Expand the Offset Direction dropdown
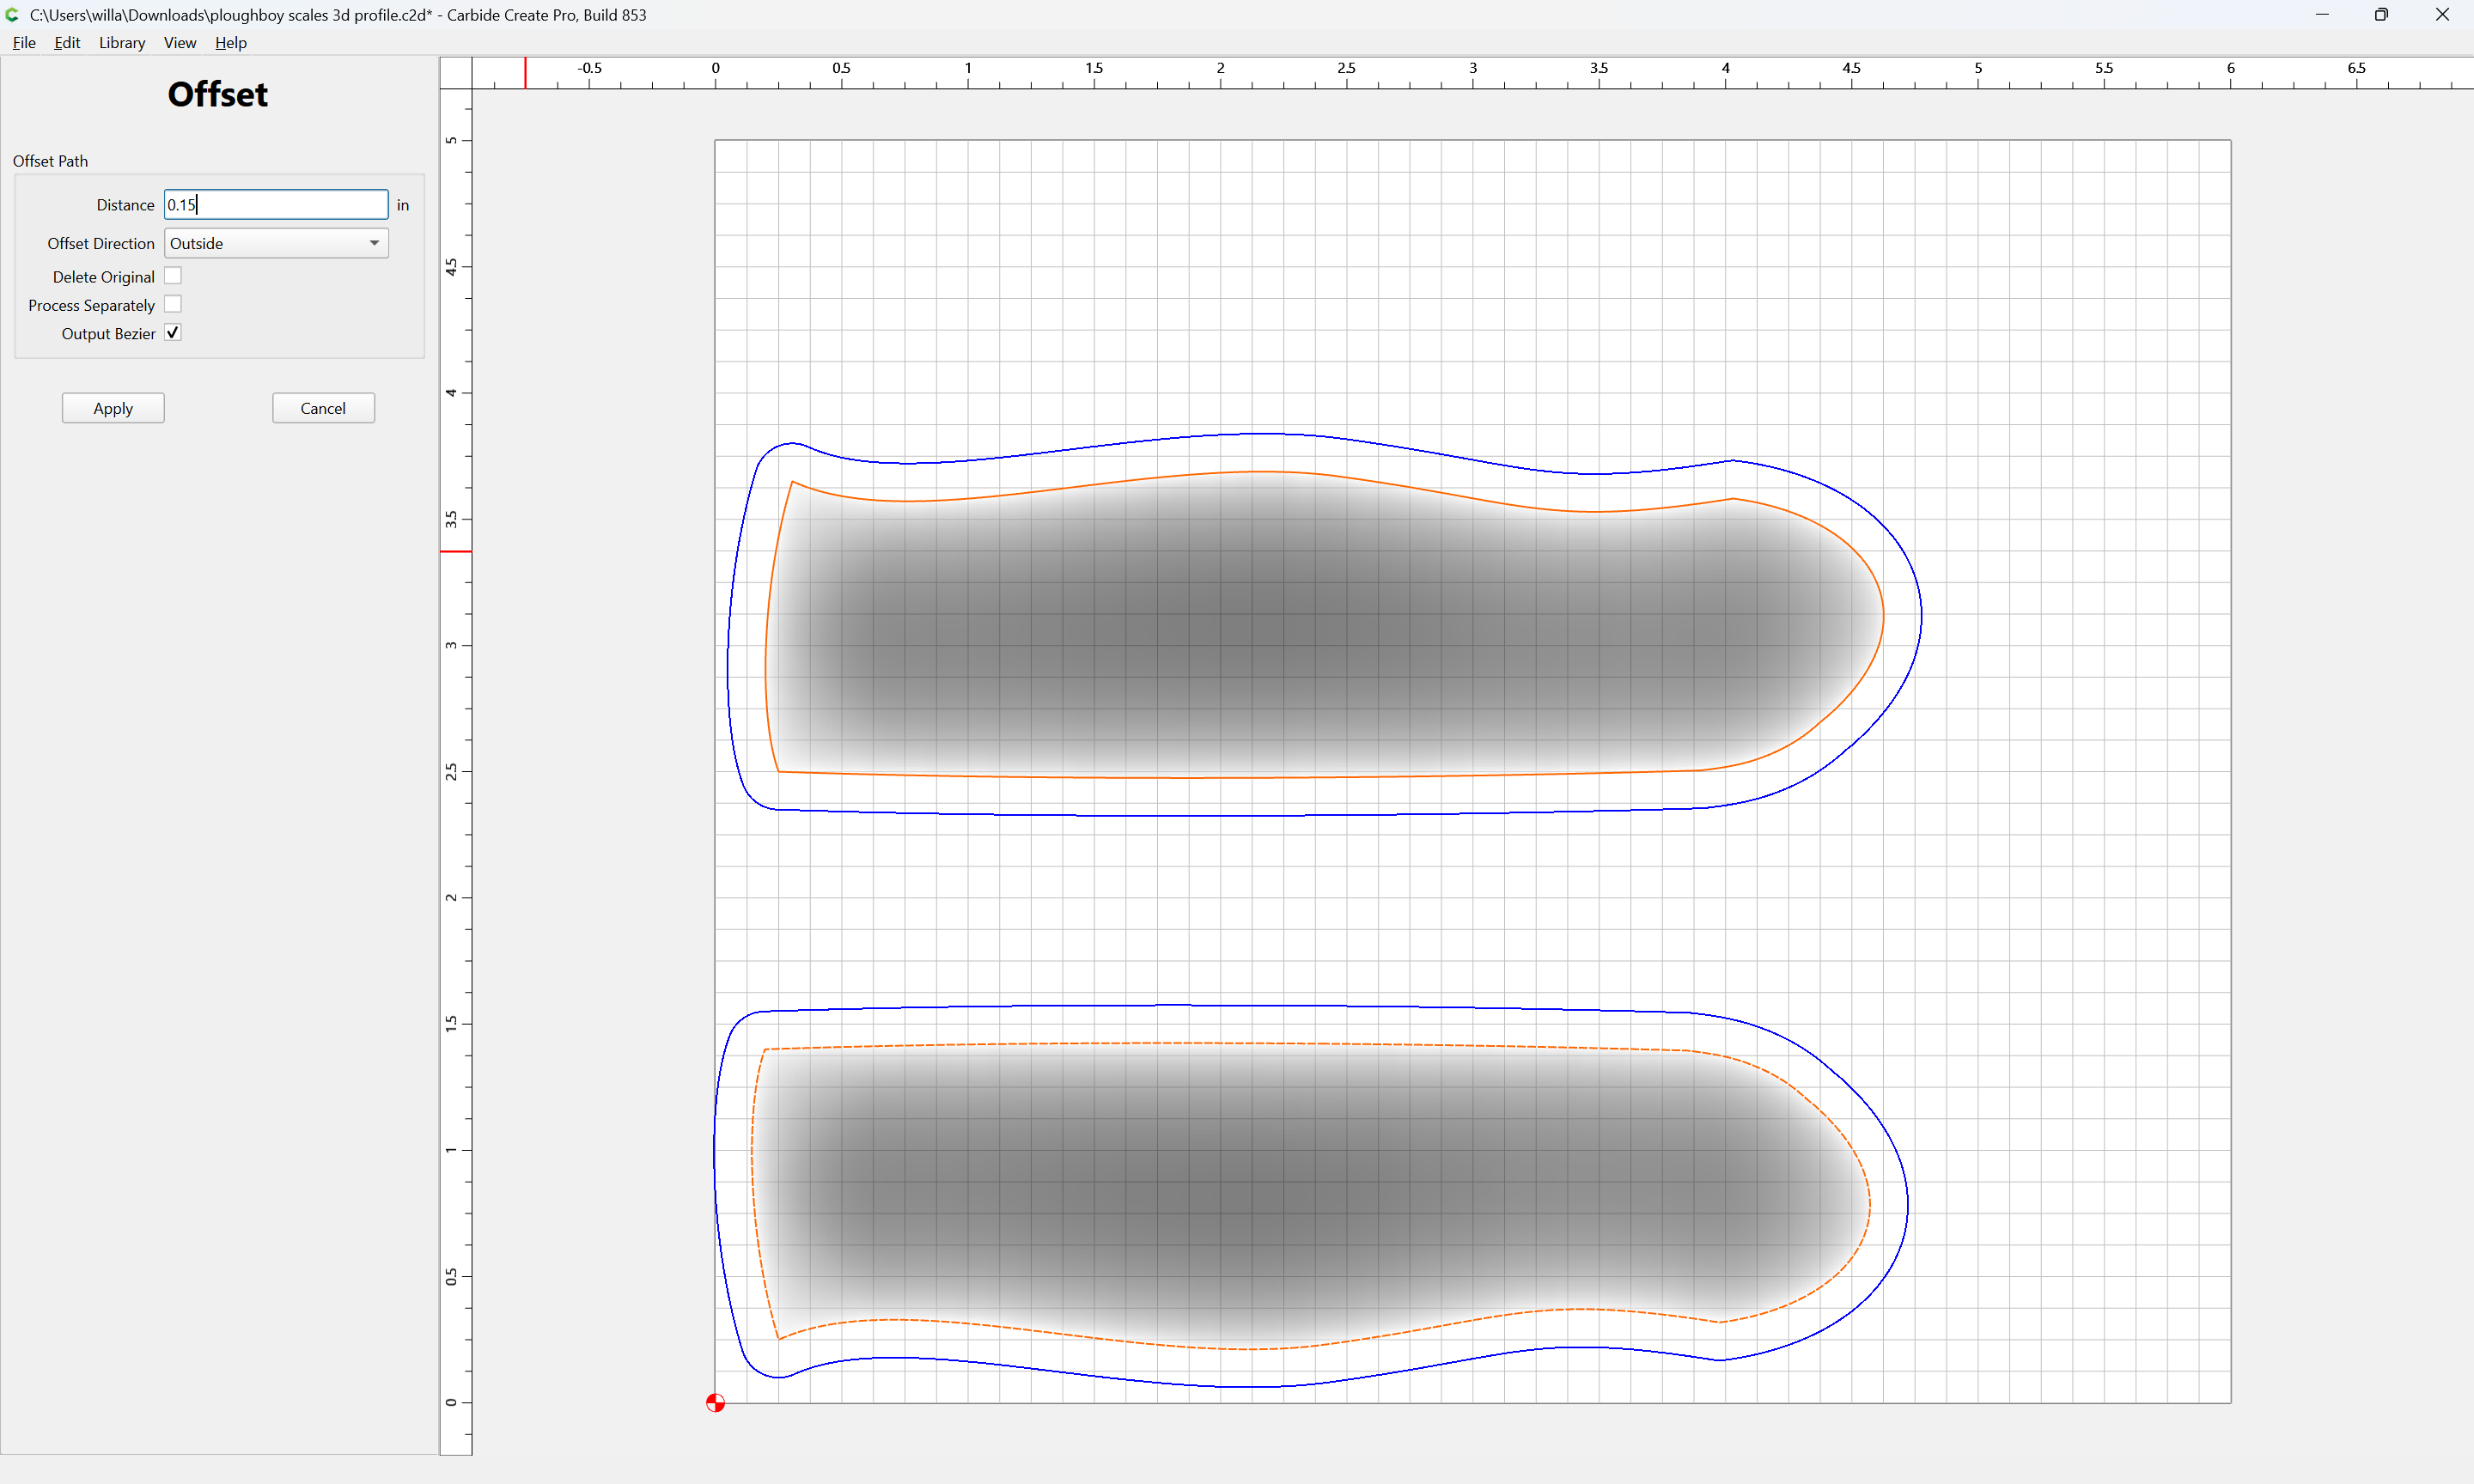 click(x=276, y=243)
